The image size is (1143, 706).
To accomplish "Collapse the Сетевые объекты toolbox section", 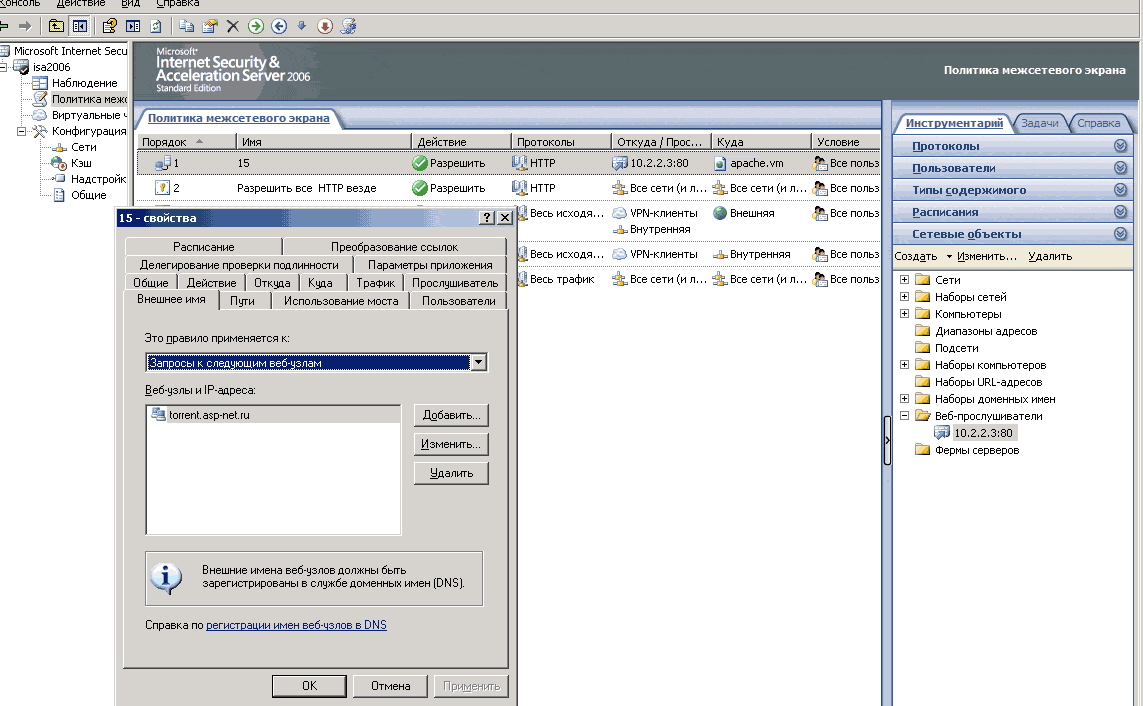I will (x=1120, y=234).
